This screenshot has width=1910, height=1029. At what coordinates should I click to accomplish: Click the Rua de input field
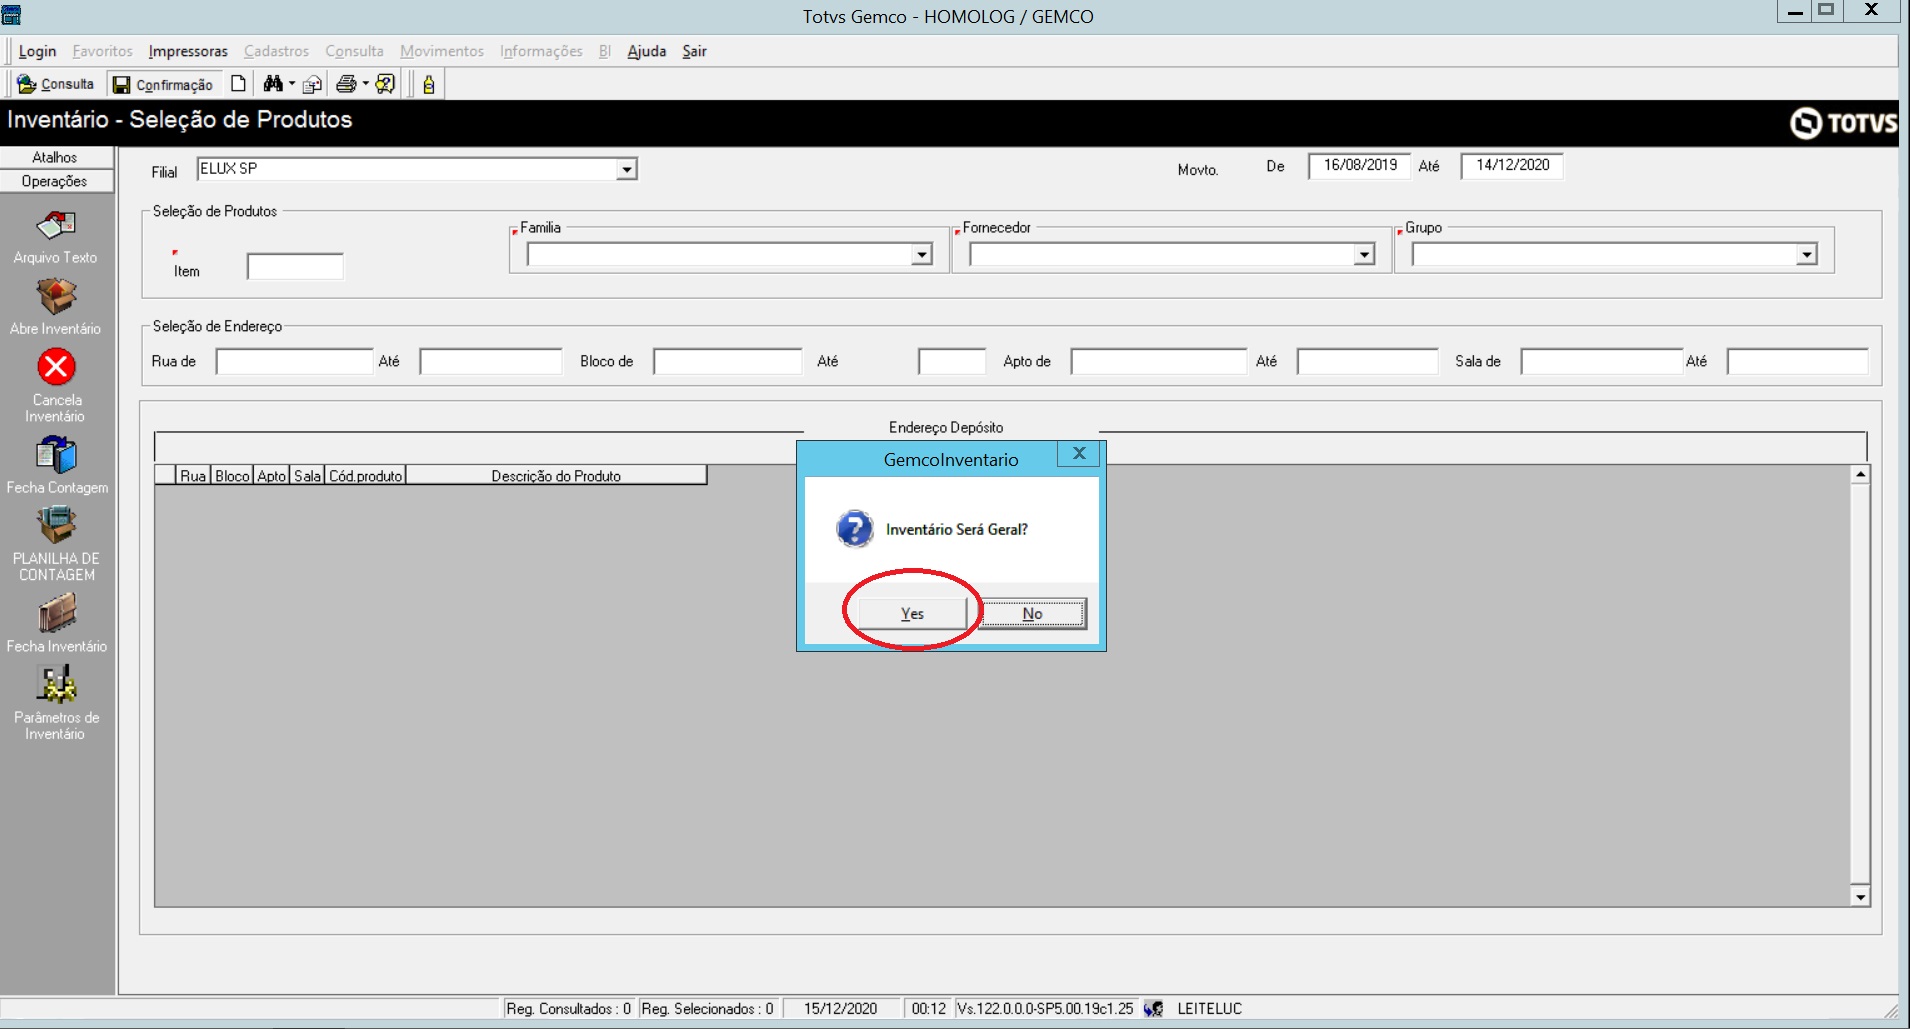[x=294, y=361]
